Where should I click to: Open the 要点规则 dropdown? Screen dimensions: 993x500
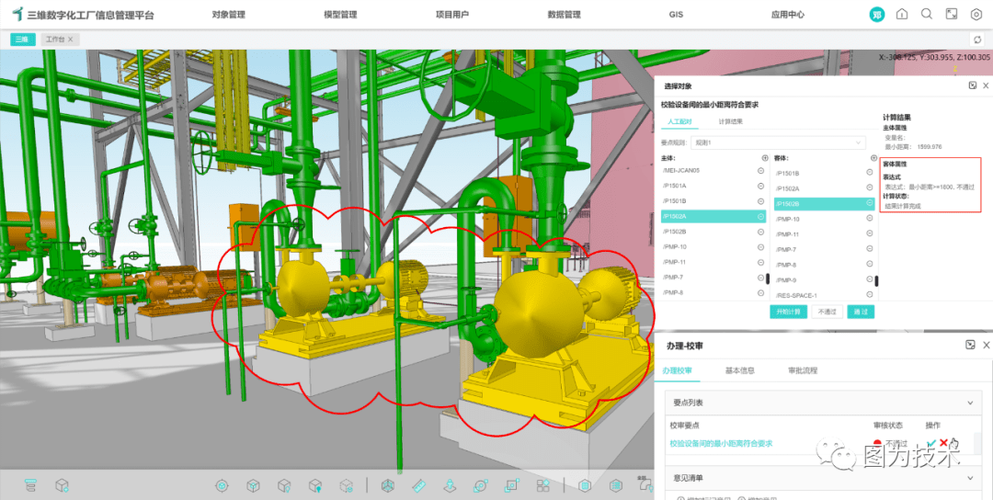[x=777, y=143]
